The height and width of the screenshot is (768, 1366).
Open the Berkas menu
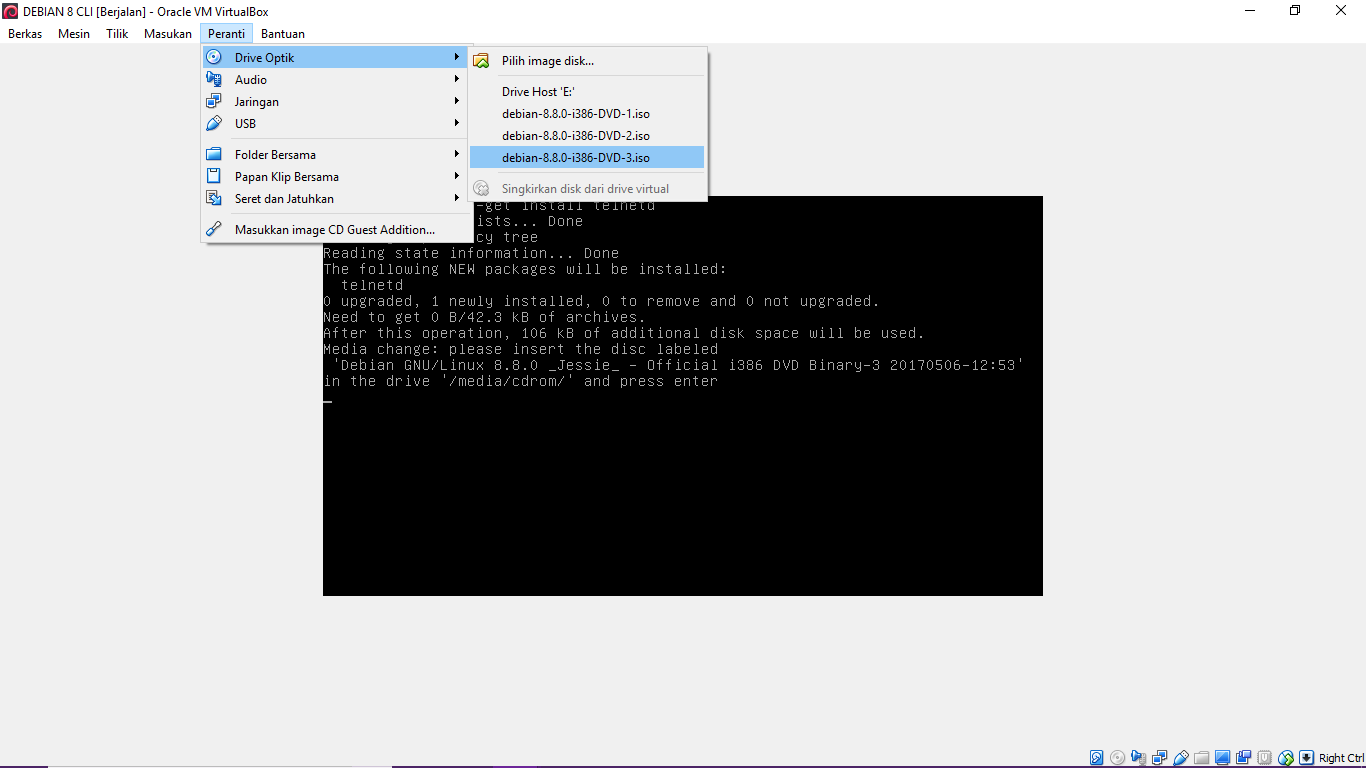[25, 34]
